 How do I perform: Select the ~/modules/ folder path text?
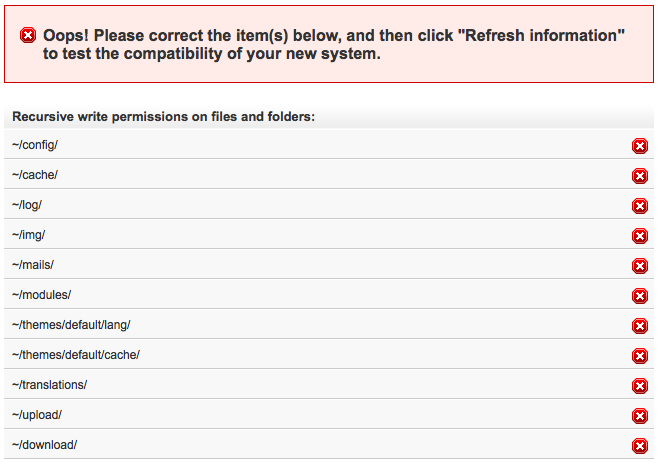(x=41, y=295)
